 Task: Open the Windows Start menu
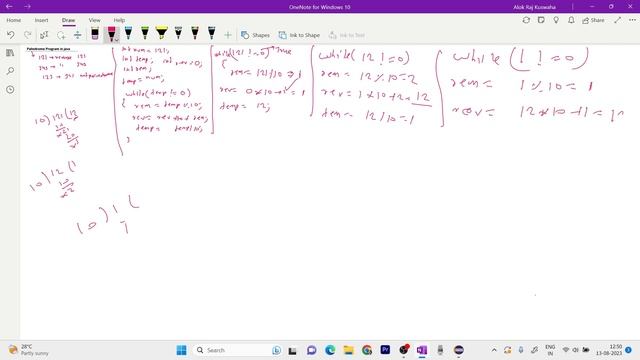point(182,350)
